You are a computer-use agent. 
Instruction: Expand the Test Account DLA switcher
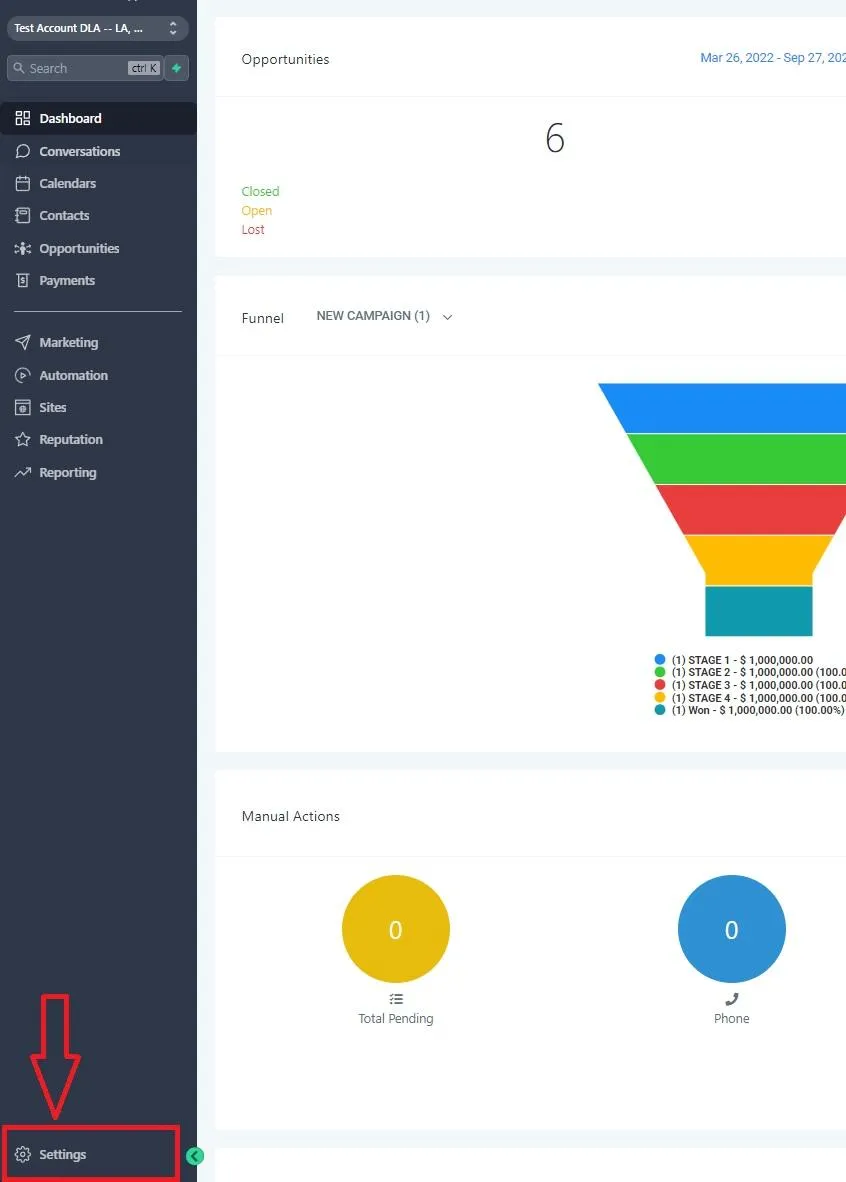(x=98, y=28)
